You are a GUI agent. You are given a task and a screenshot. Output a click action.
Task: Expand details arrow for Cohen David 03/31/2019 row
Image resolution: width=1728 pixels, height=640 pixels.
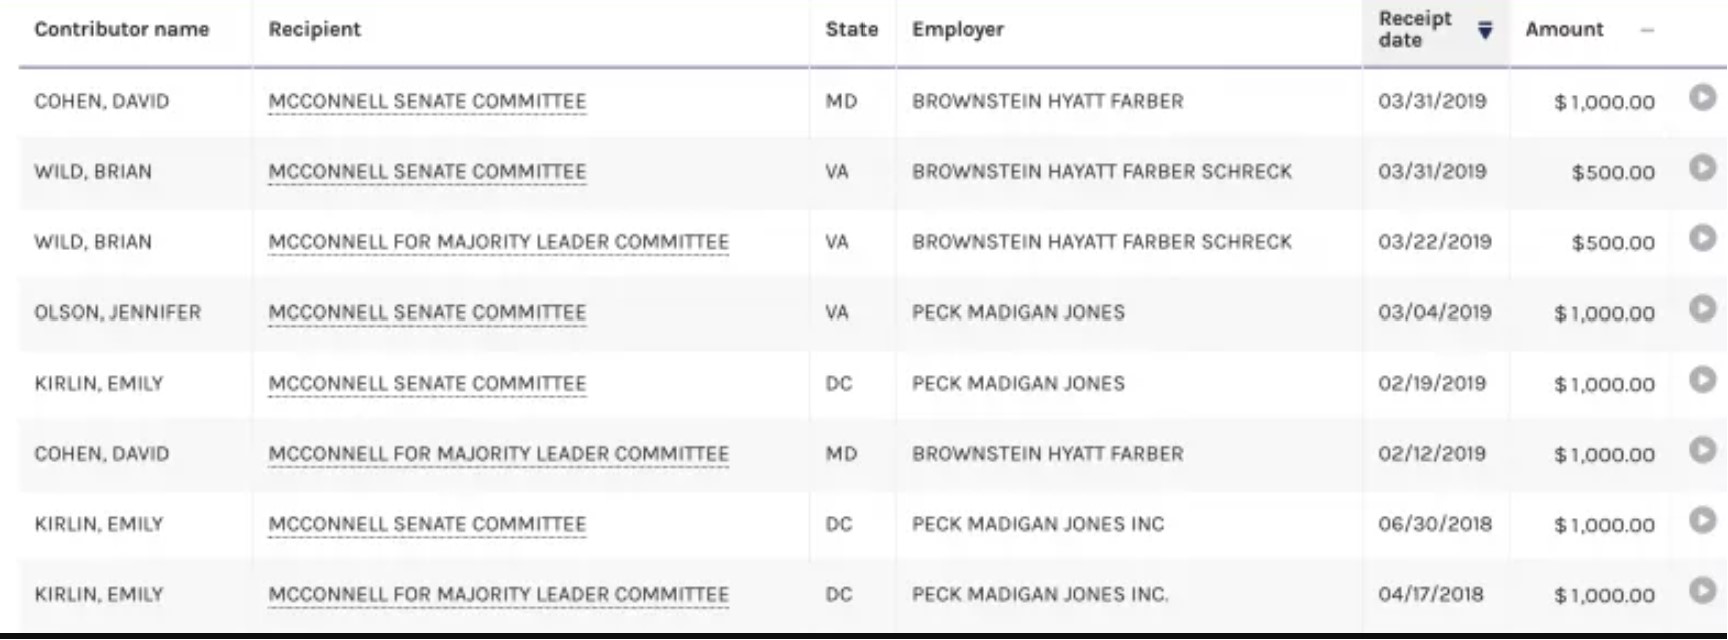coord(1702,97)
